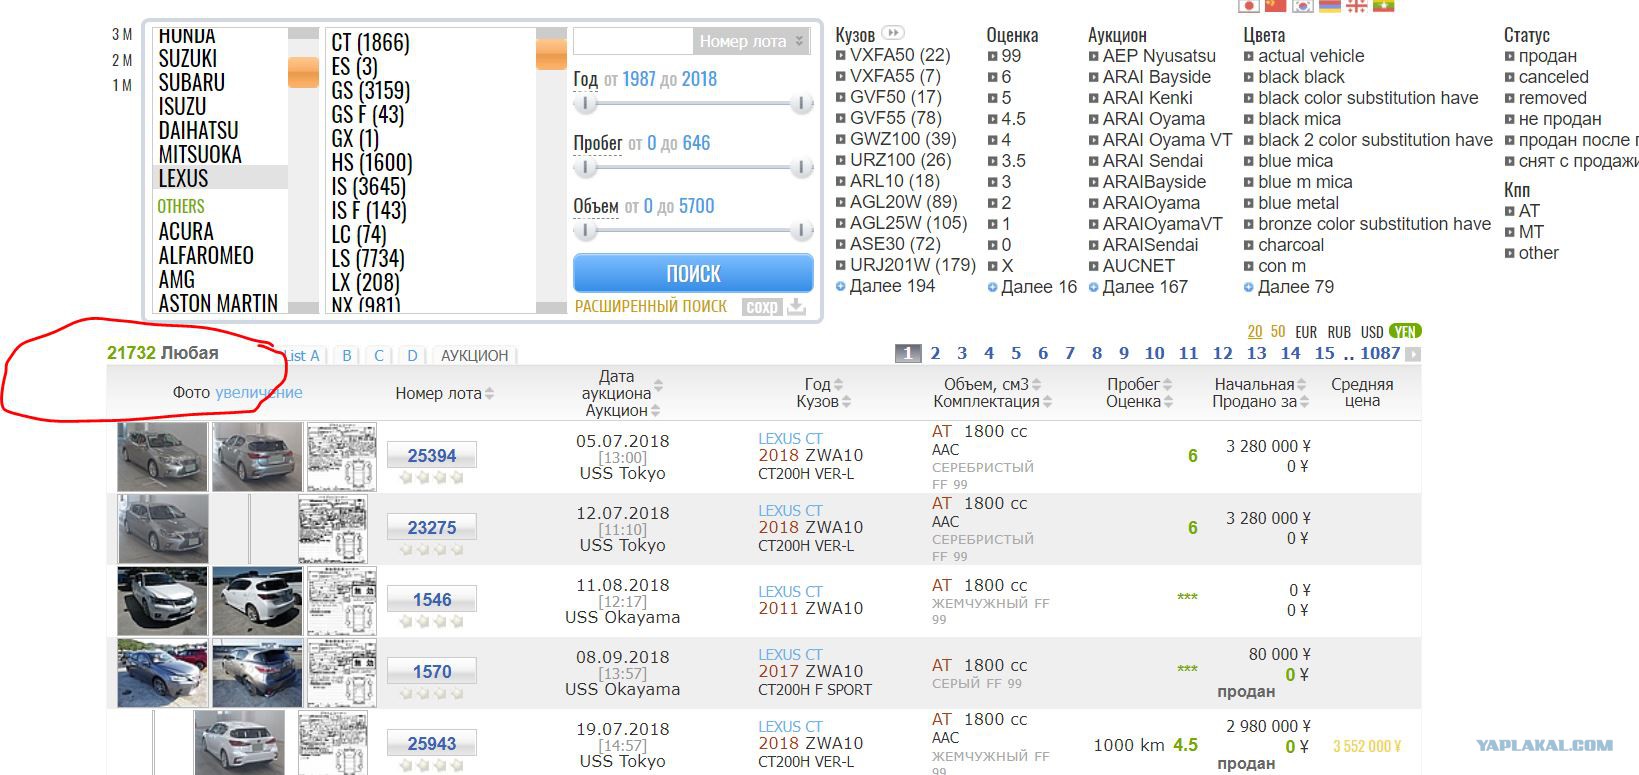Open the D tab
Viewport: 1639px width, 775px height.
(x=412, y=356)
